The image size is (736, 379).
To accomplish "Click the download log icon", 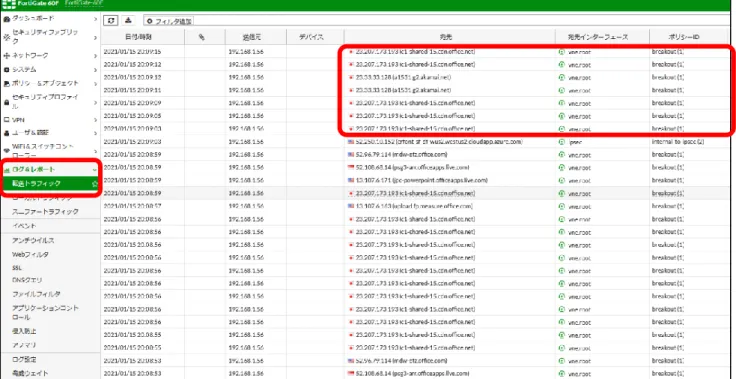I will pyautogui.click(x=129, y=20).
